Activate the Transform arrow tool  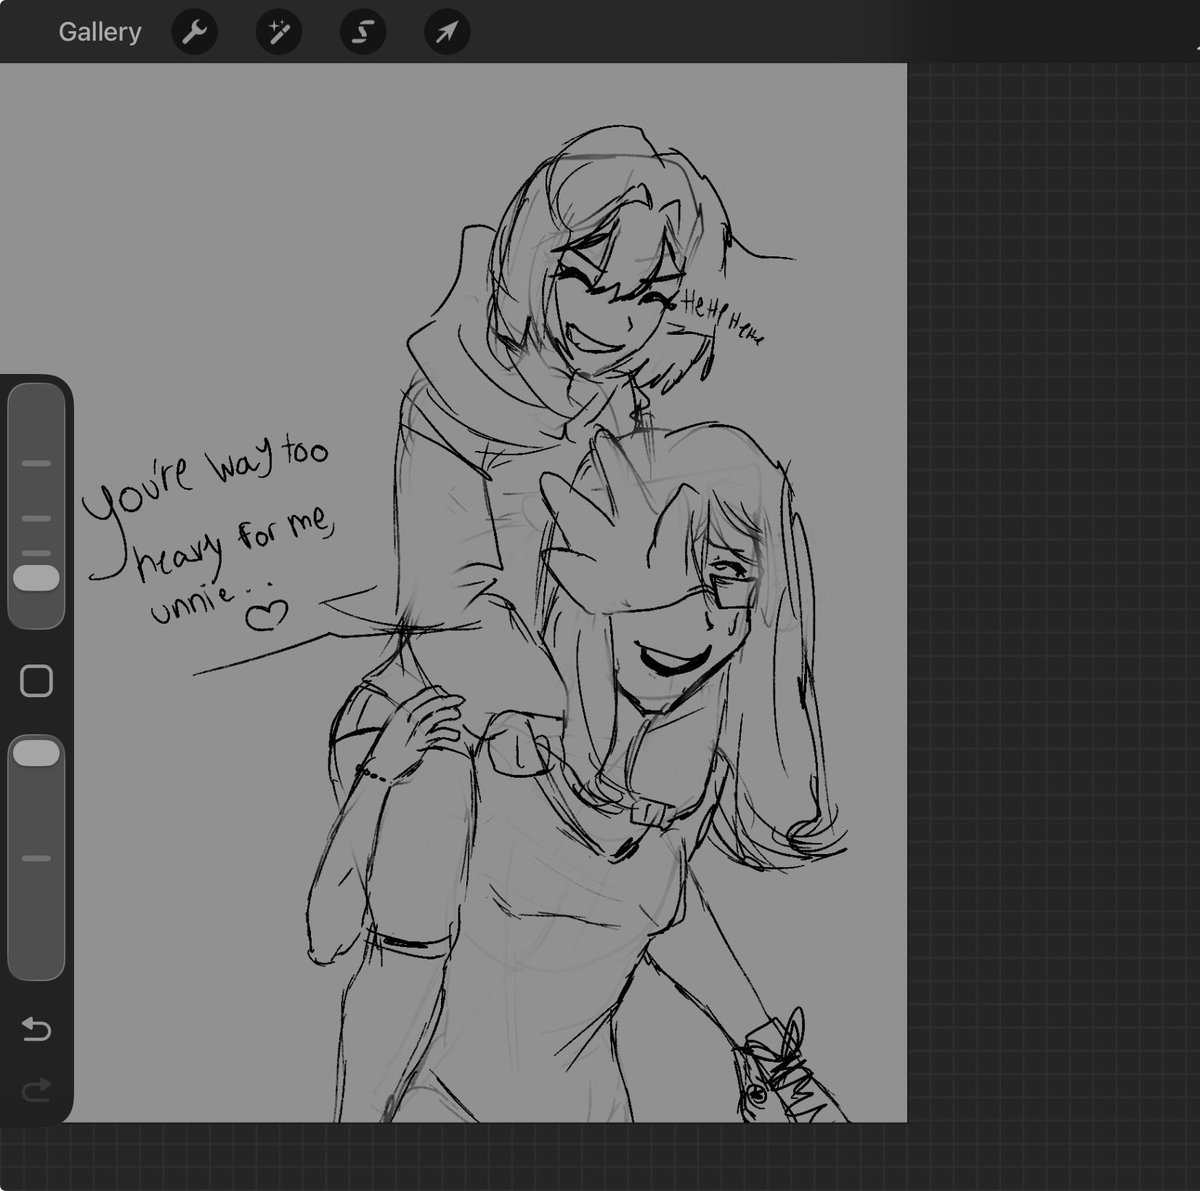(446, 32)
